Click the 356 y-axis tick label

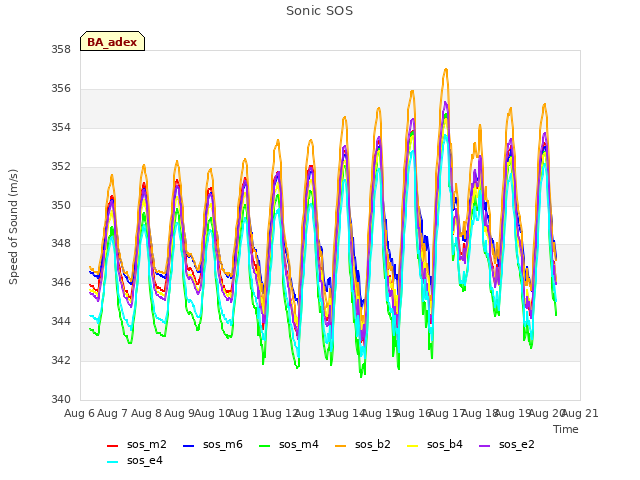coord(61,89)
